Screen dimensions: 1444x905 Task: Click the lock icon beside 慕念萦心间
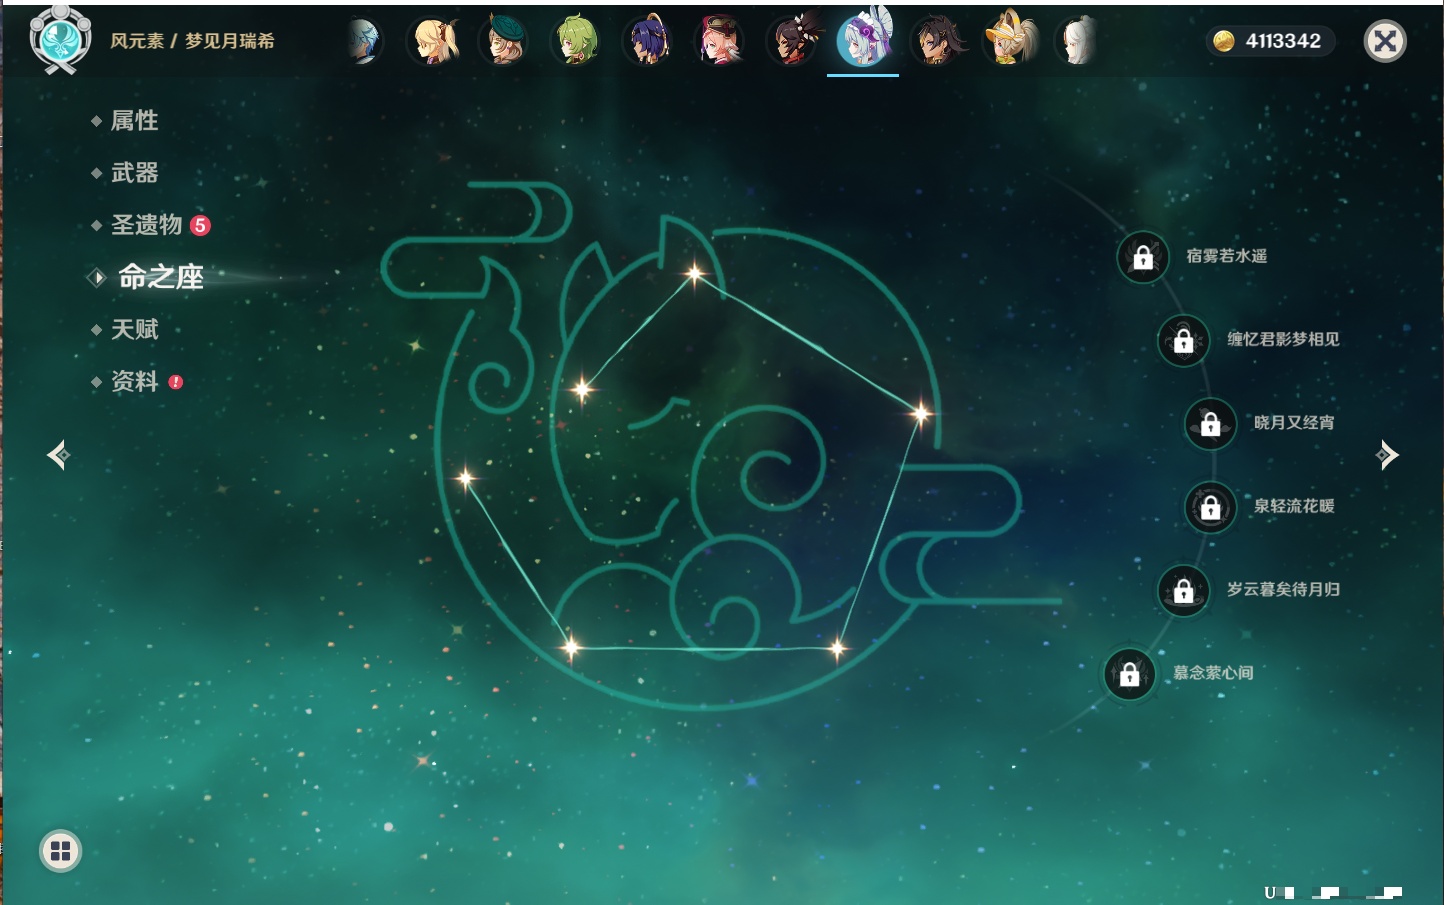[1130, 674]
